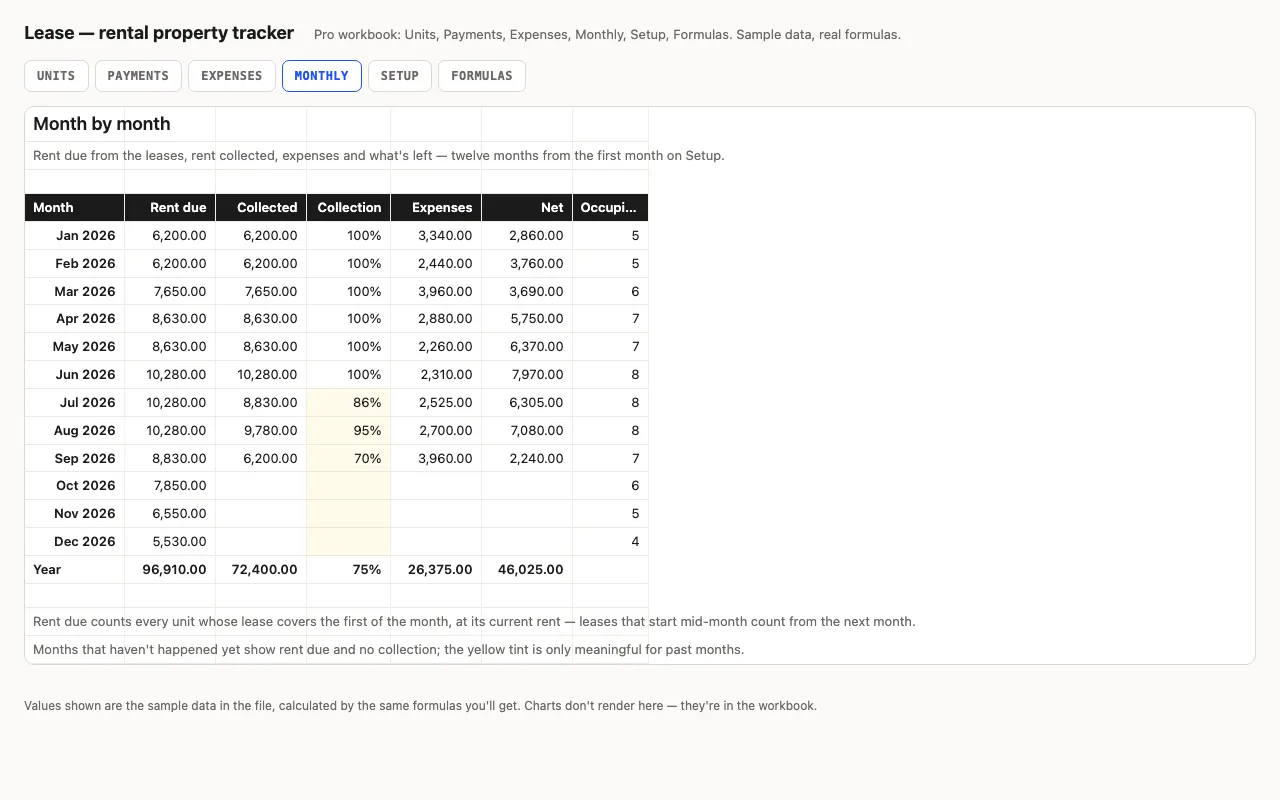Click the "Feb 2026" month cell
The image size is (1280, 800).
tap(75, 264)
